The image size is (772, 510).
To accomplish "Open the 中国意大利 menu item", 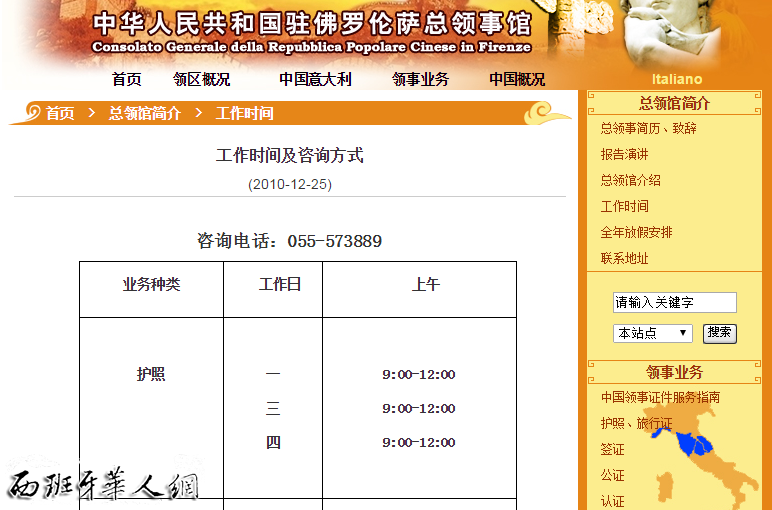I will [315, 79].
